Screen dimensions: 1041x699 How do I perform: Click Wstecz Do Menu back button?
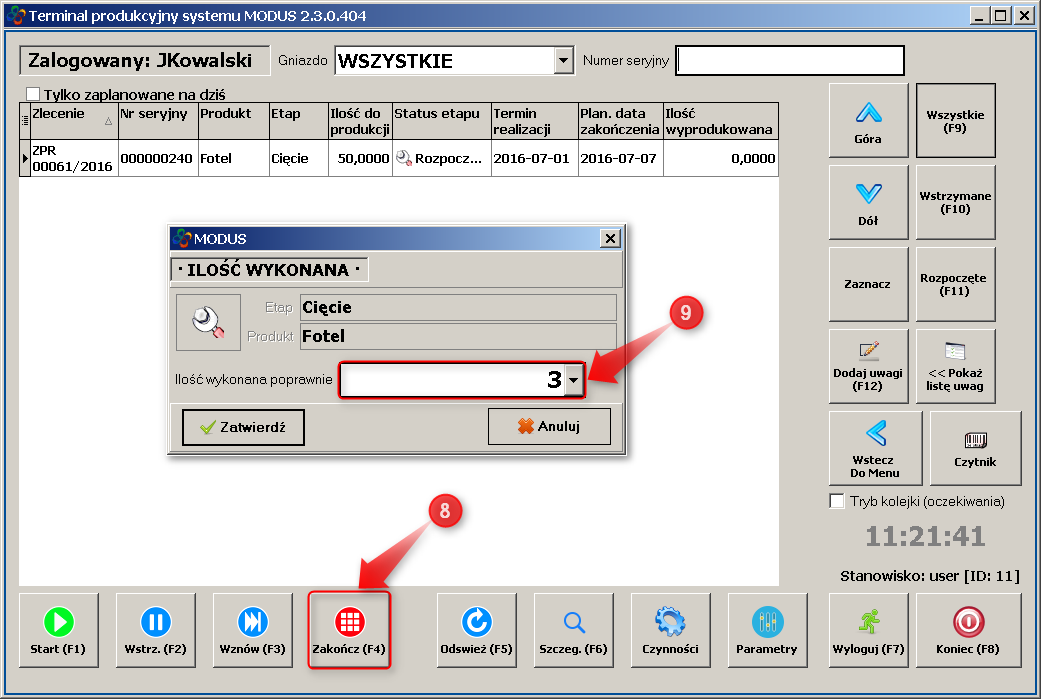pyautogui.click(x=876, y=448)
